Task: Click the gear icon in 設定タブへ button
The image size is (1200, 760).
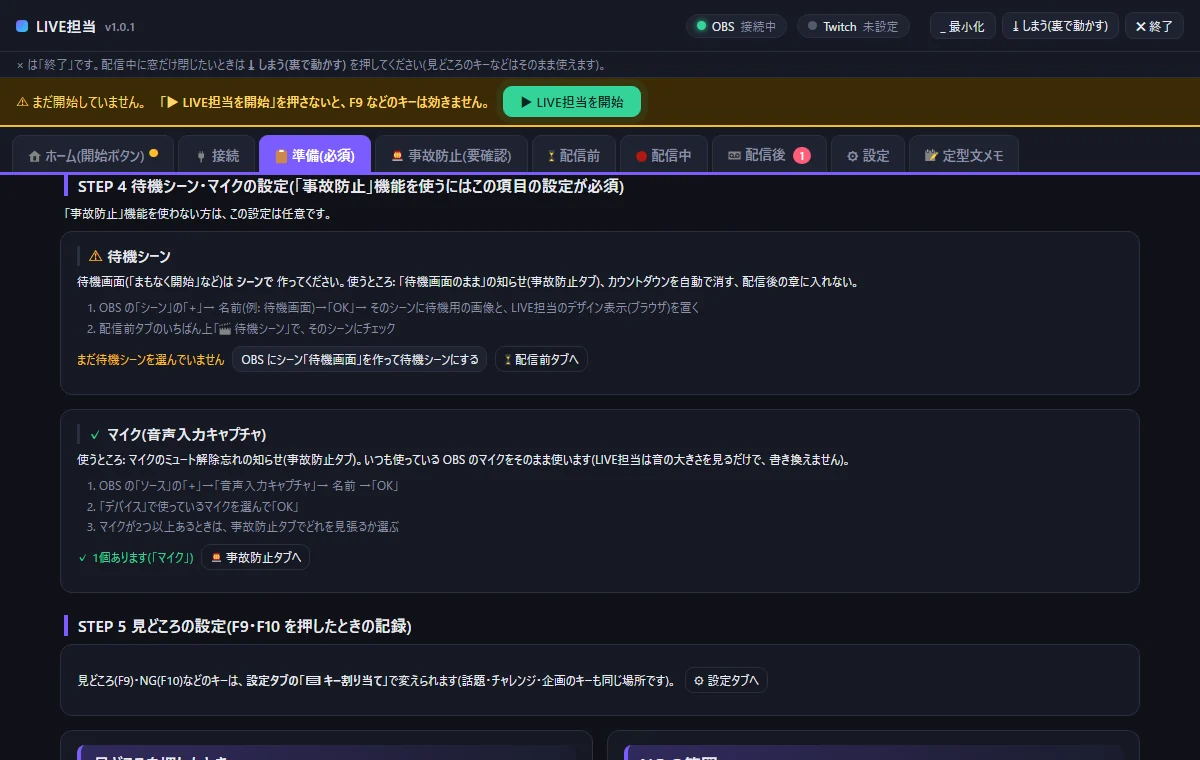Action: point(699,680)
